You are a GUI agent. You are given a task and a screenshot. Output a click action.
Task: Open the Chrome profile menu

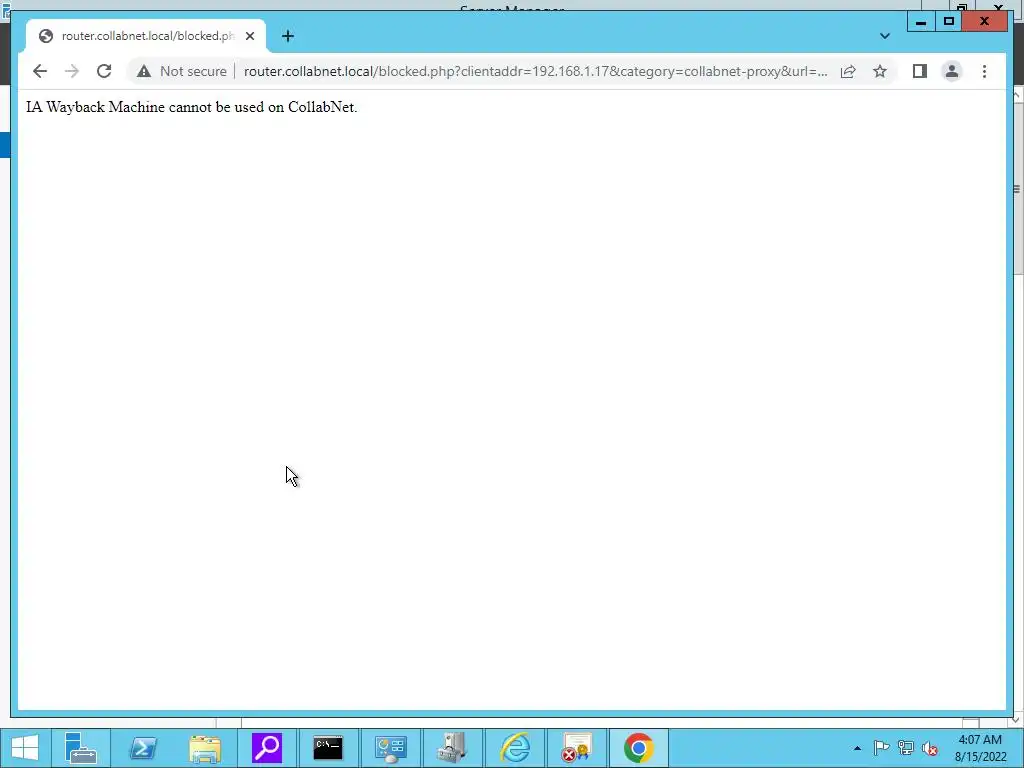(952, 71)
